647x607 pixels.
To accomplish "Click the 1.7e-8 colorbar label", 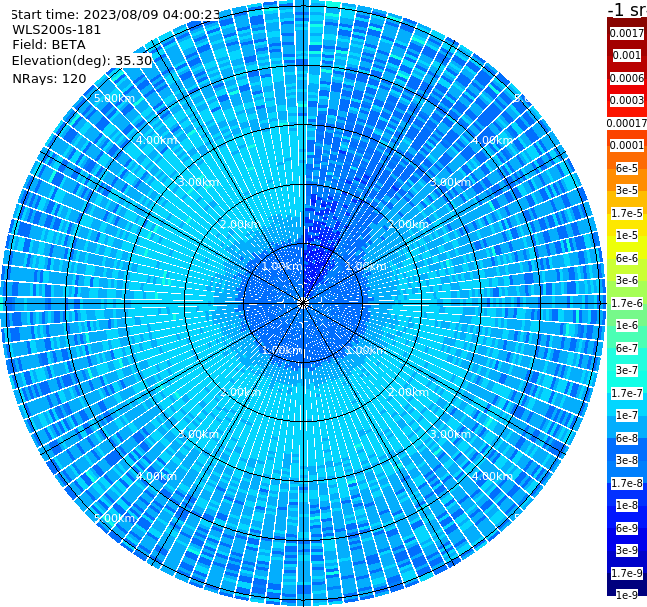I will (x=627, y=483).
